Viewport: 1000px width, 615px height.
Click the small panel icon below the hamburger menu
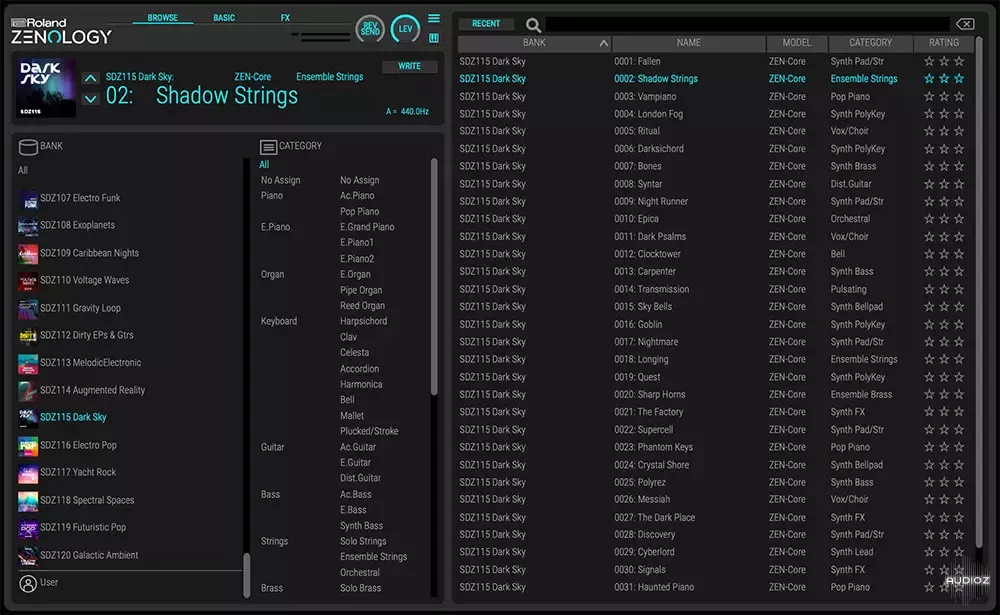(x=434, y=38)
